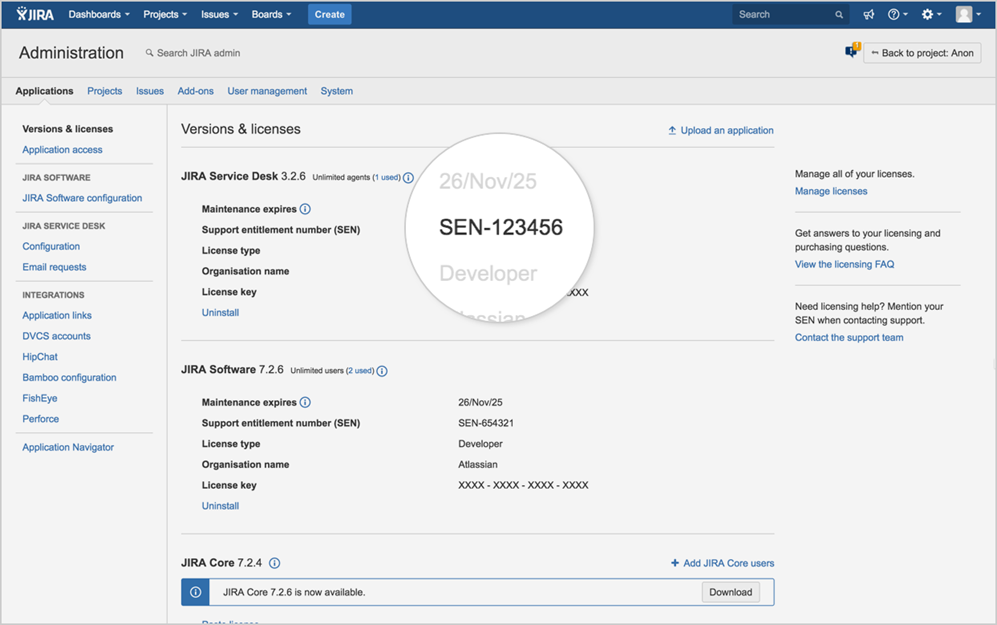The height and width of the screenshot is (625, 997).
Task: Click the JIRA logo in header
Action: coord(35,14)
